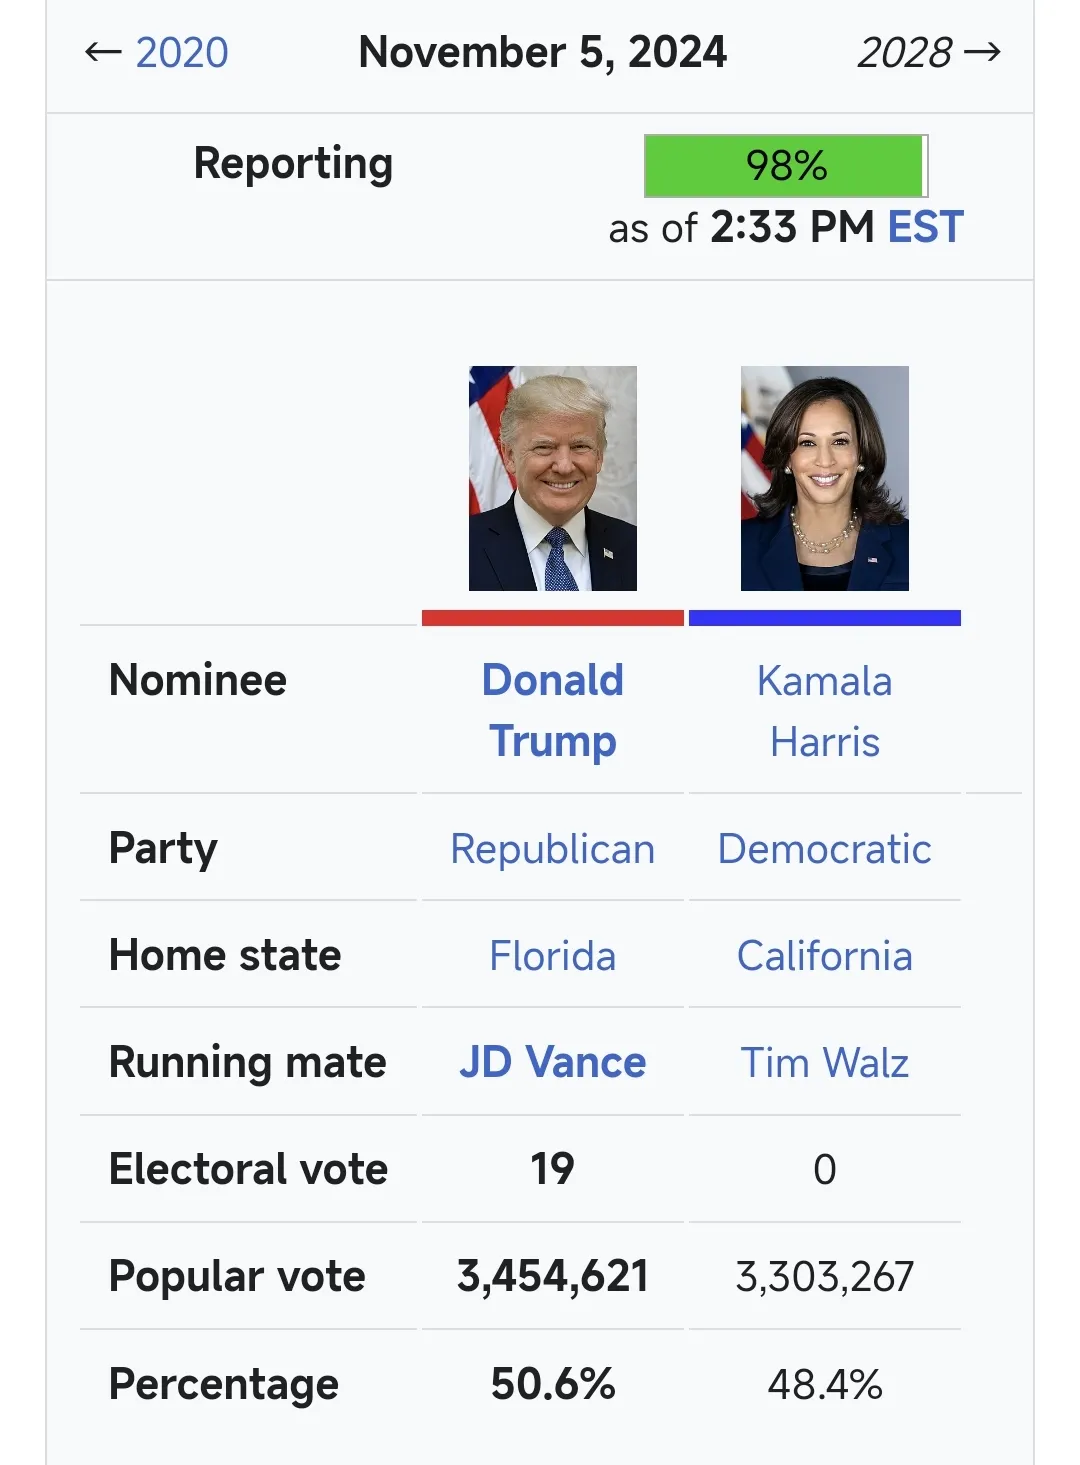
Task: Click the right arrow beside 2028
Action: pyautogui.click(x=982, y=53)
